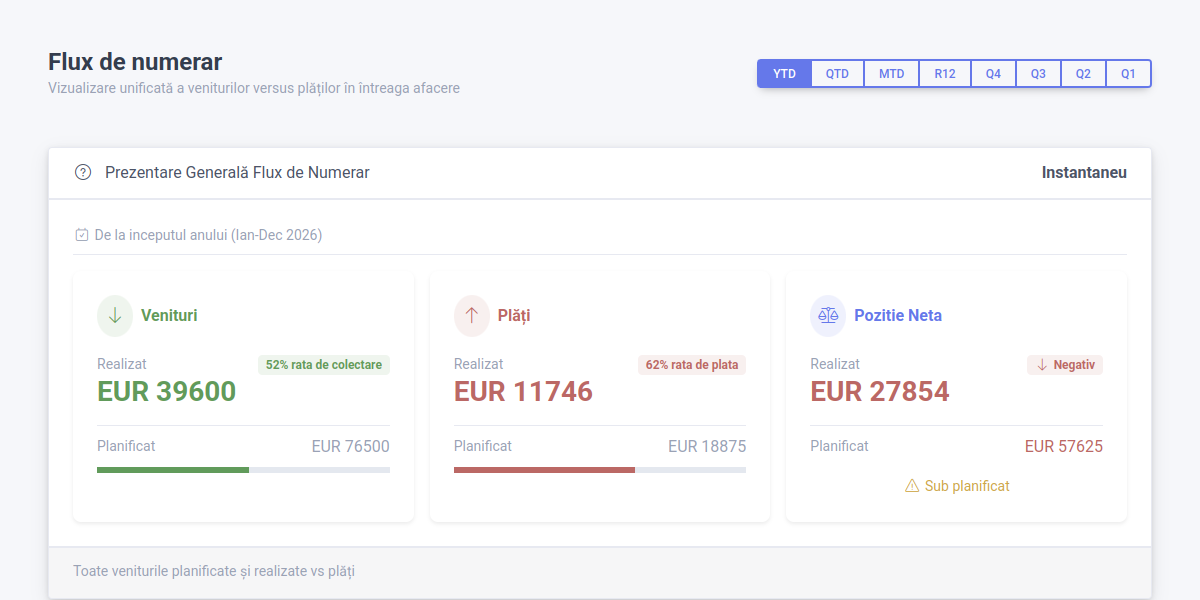Click the planned EUR 57625 amount

(1064, 446)
